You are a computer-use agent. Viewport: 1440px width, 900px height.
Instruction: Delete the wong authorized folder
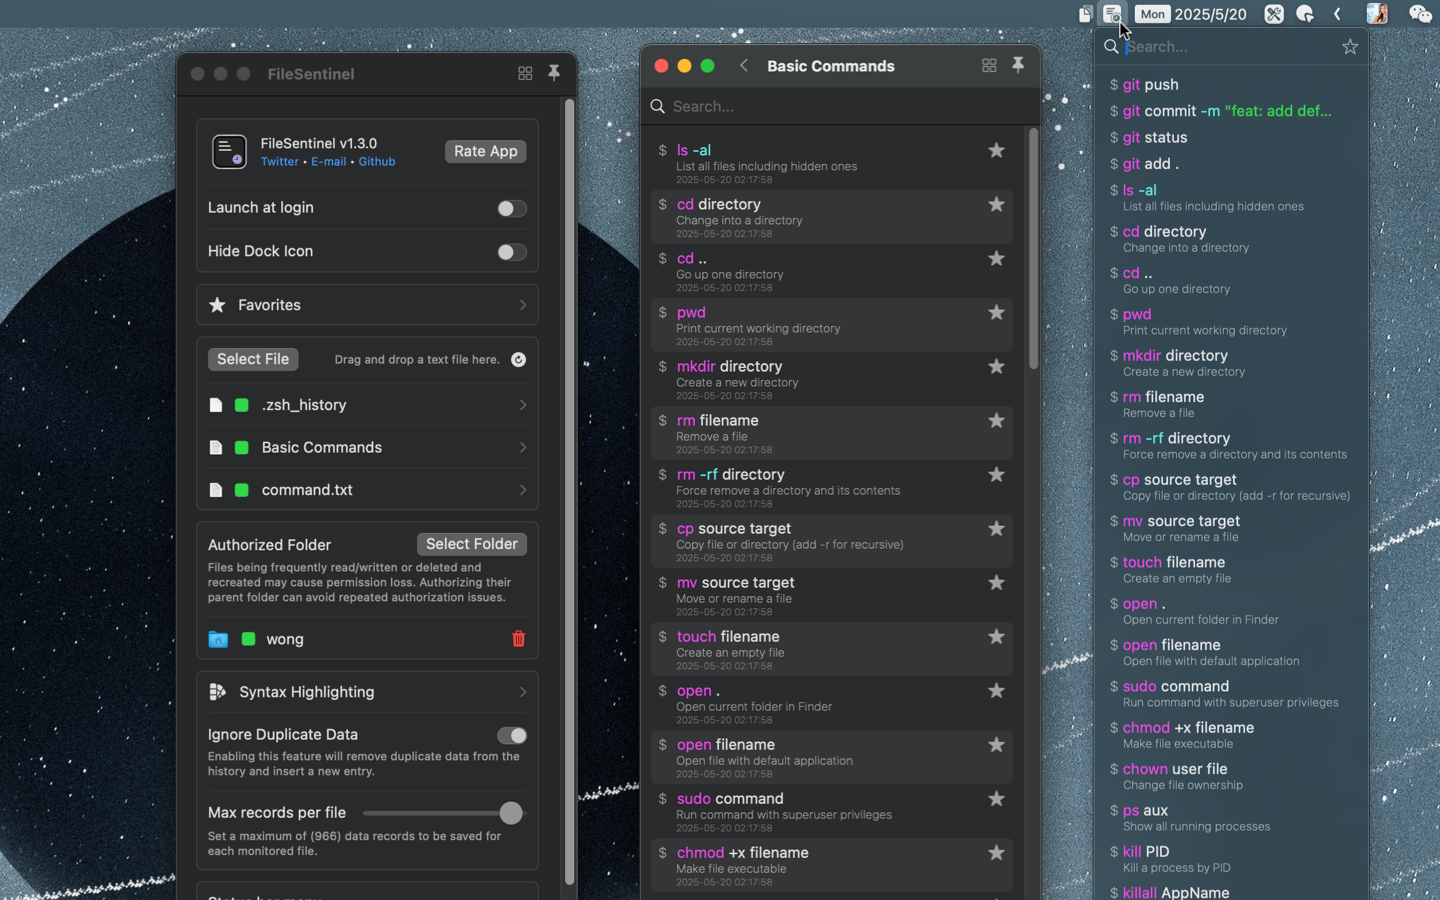point(519,639)
